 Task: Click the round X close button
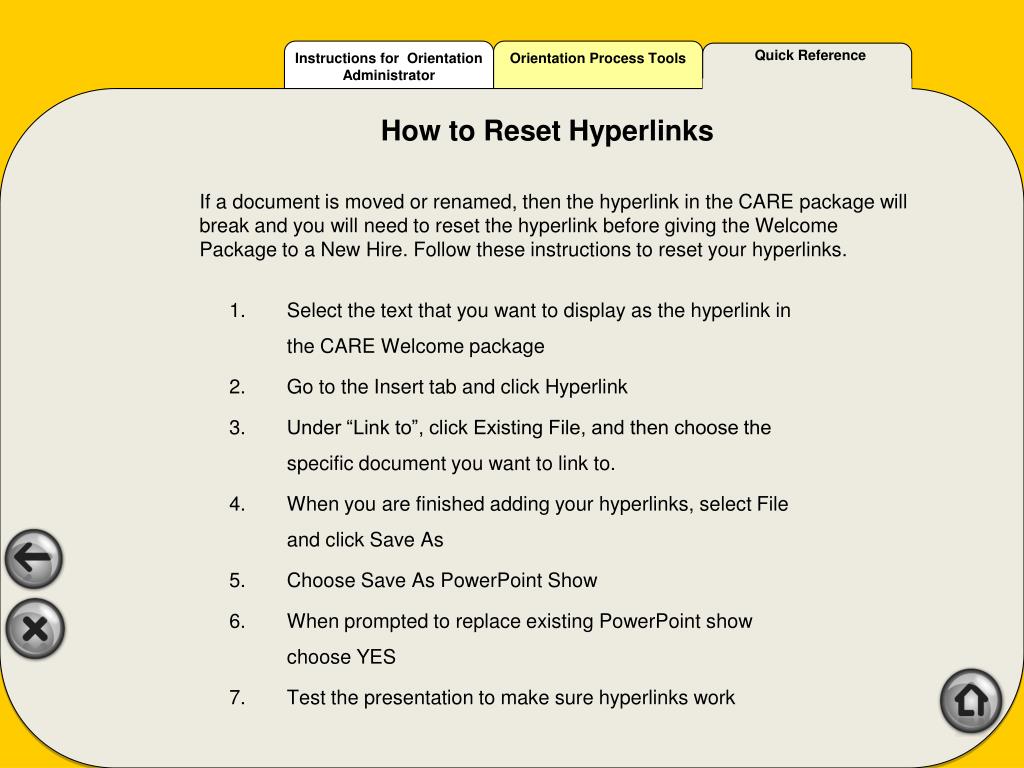35,629
